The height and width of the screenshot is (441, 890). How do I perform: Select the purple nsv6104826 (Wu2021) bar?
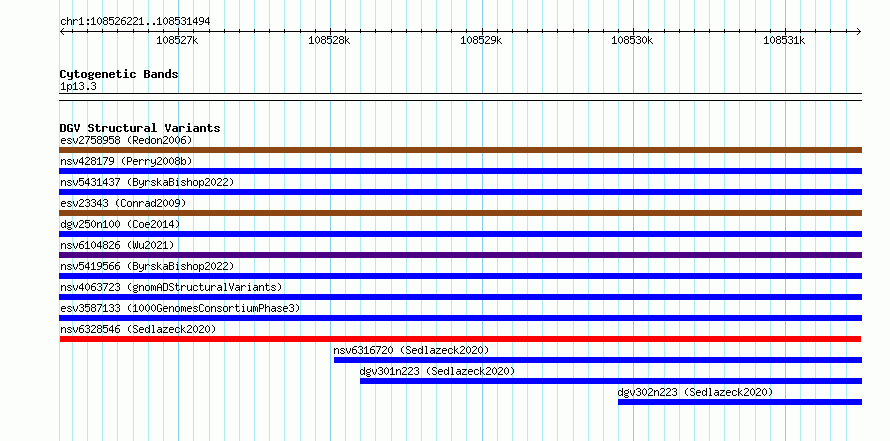(x=460, y=255)
